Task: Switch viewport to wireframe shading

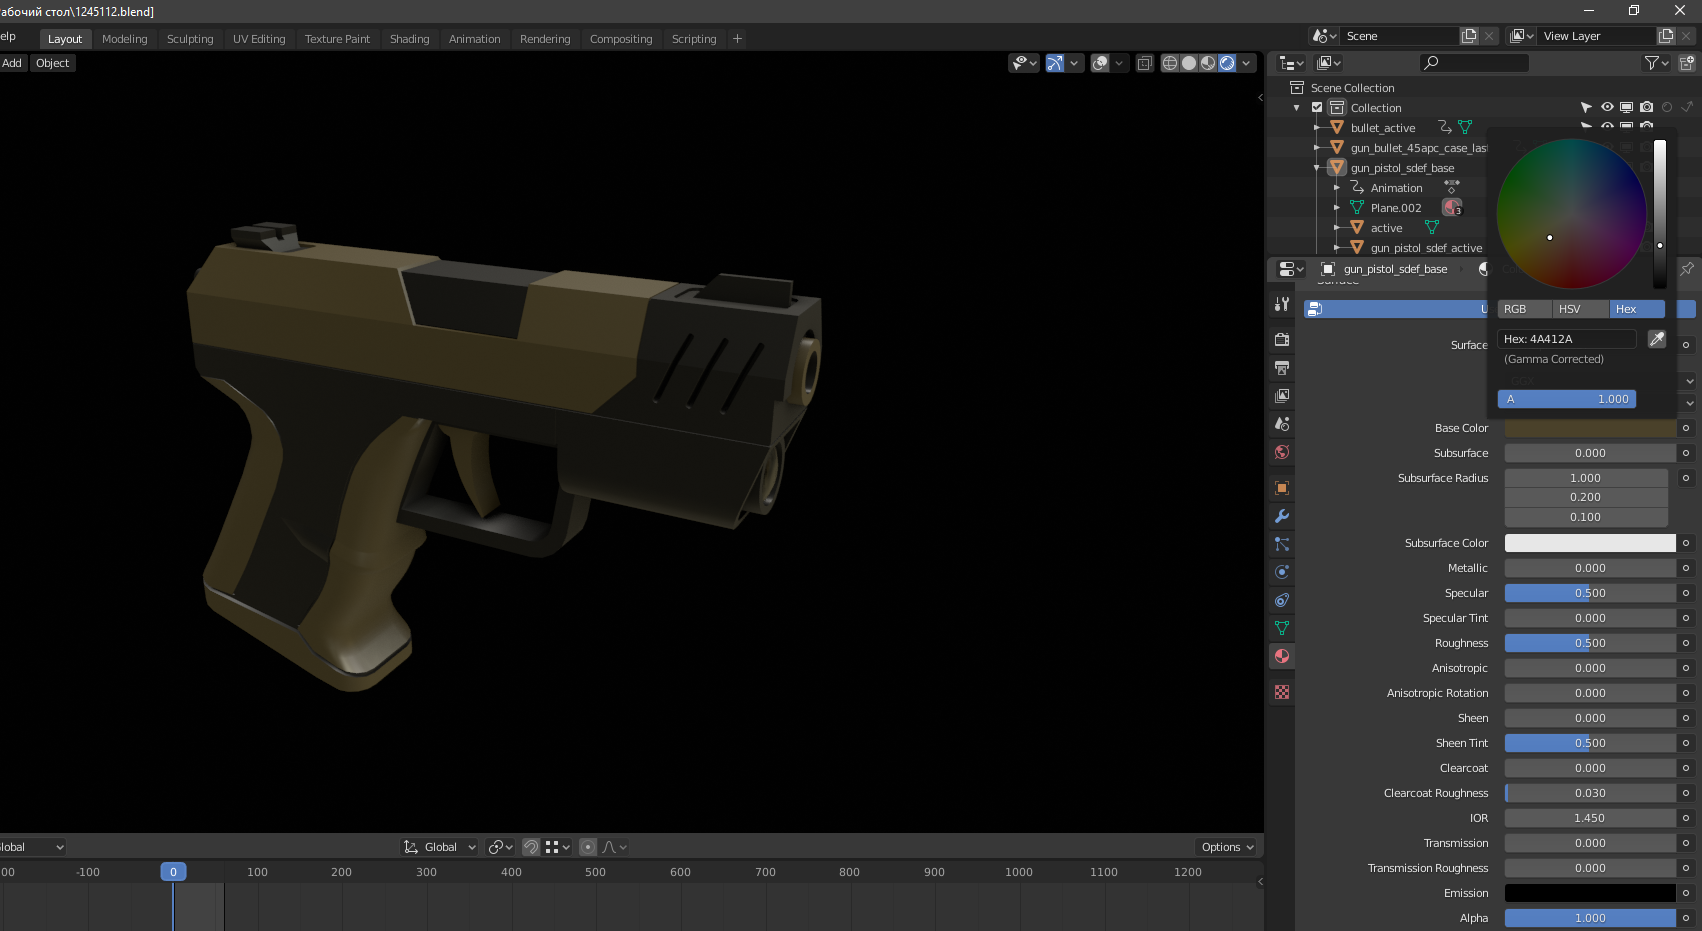Action: click(1169, 63)
